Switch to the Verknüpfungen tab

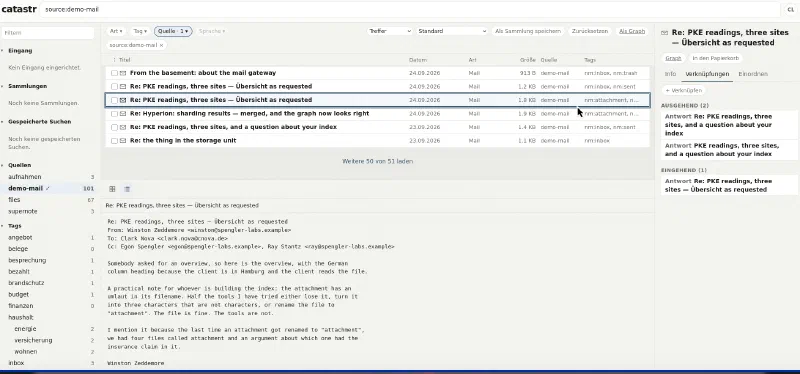707,74
